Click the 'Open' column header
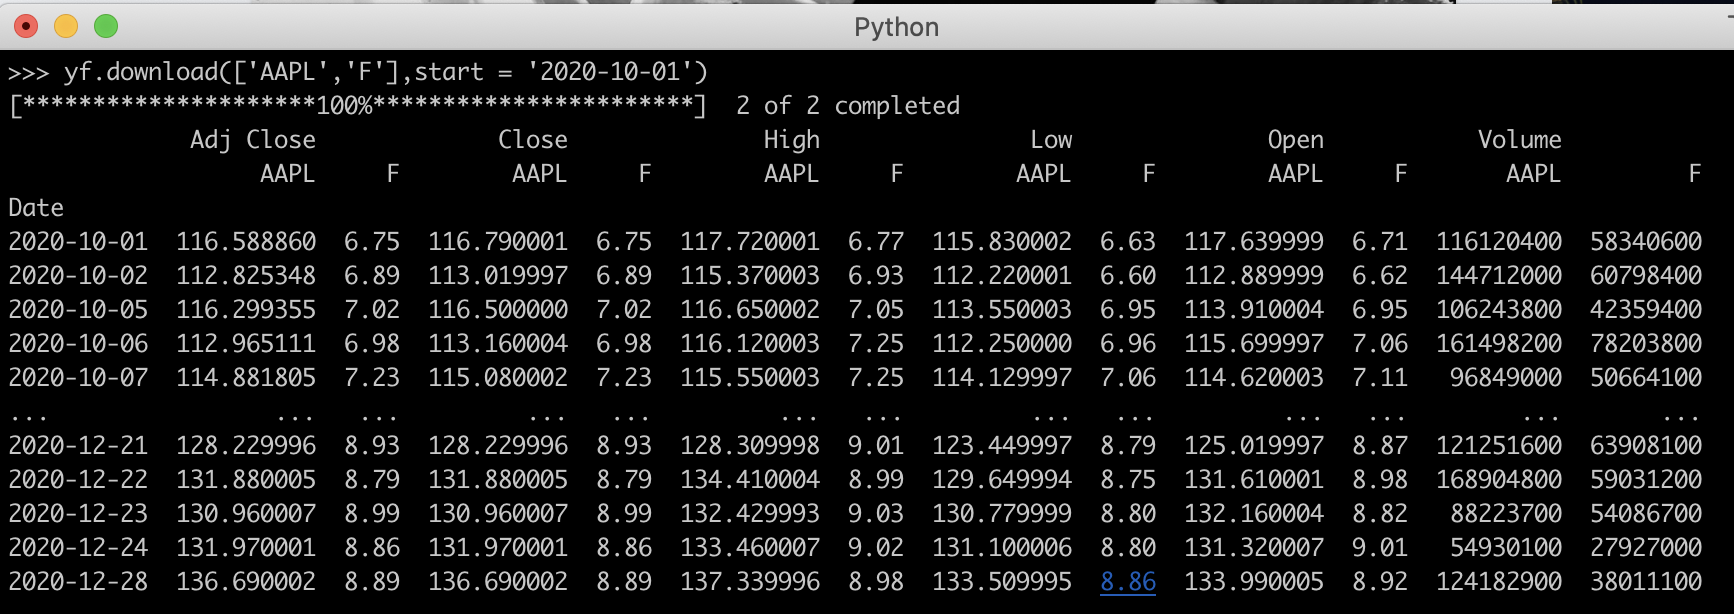1734x616 pixels. [x=1296, y=140]
